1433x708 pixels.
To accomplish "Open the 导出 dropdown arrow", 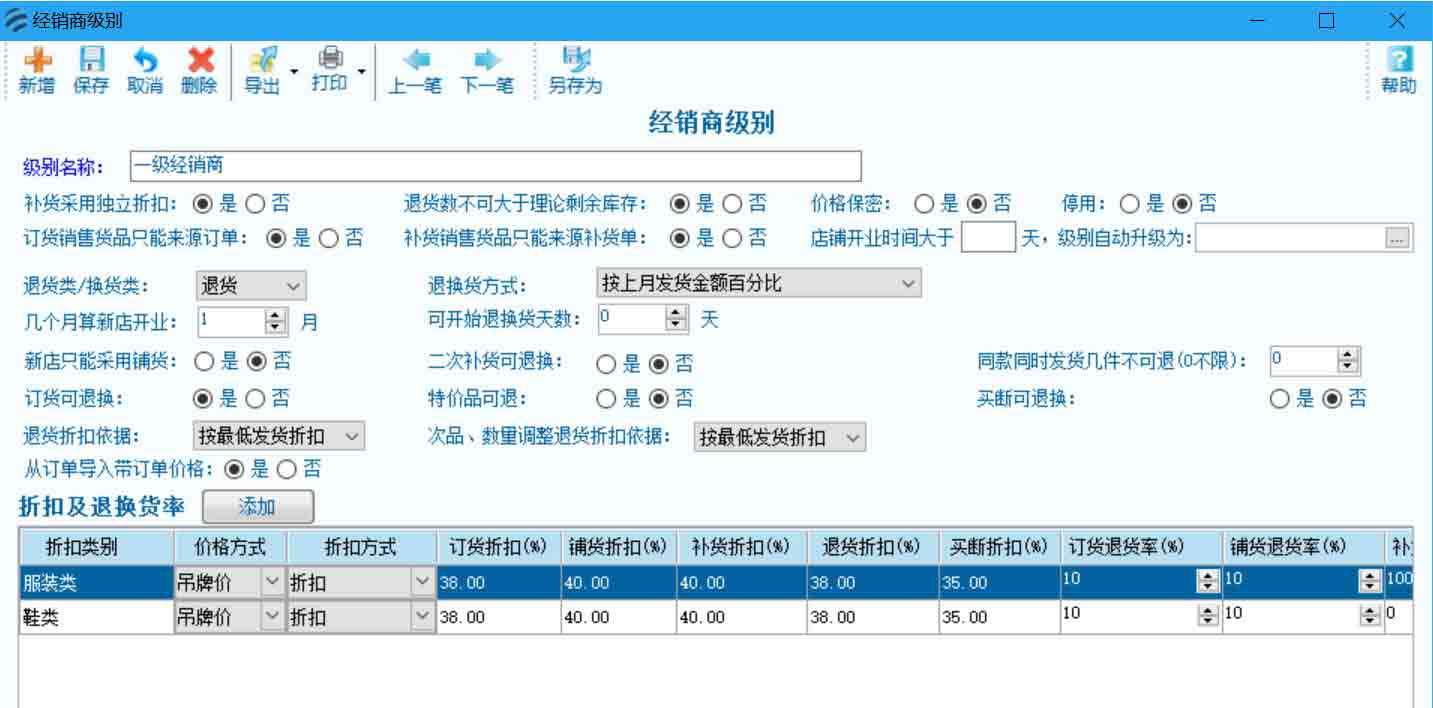I will (294, 72).
